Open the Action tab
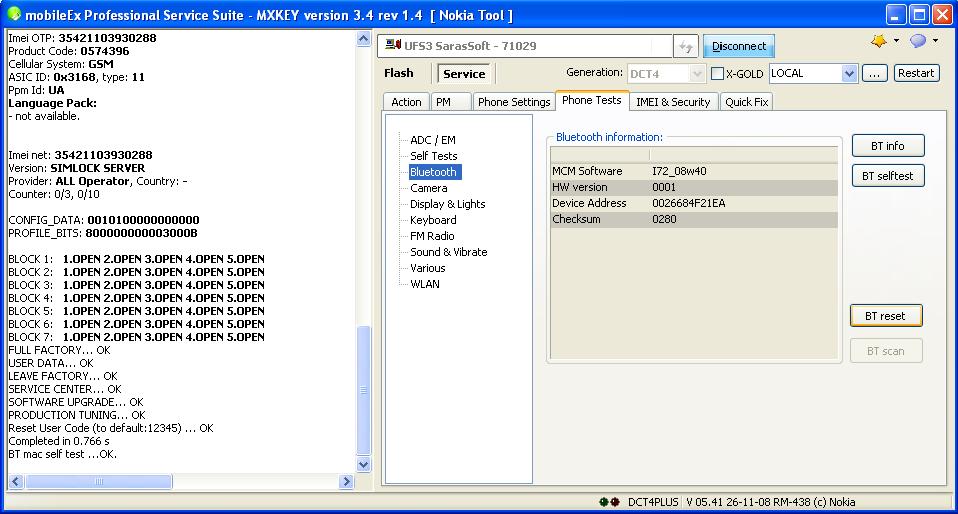Viewport: 958px width, 514px height. 406,102
